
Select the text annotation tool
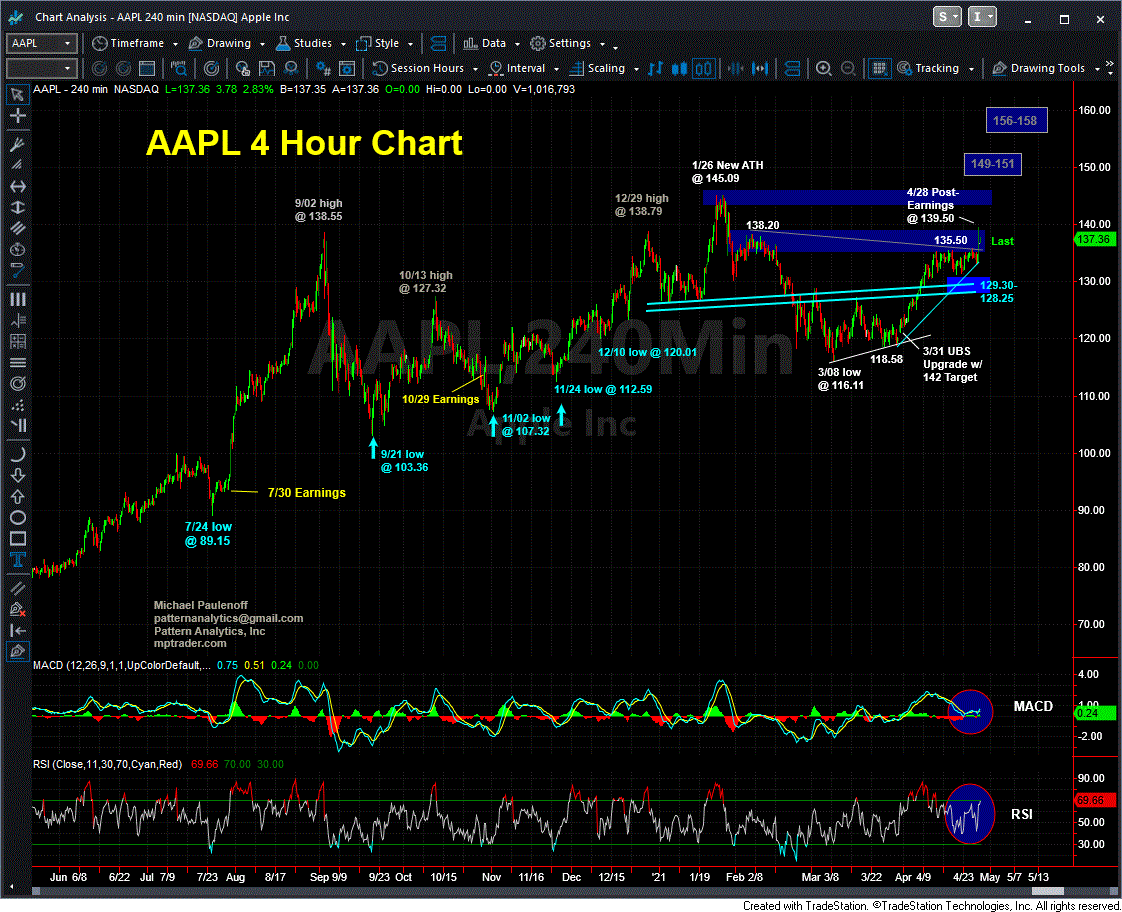point(17,559)
